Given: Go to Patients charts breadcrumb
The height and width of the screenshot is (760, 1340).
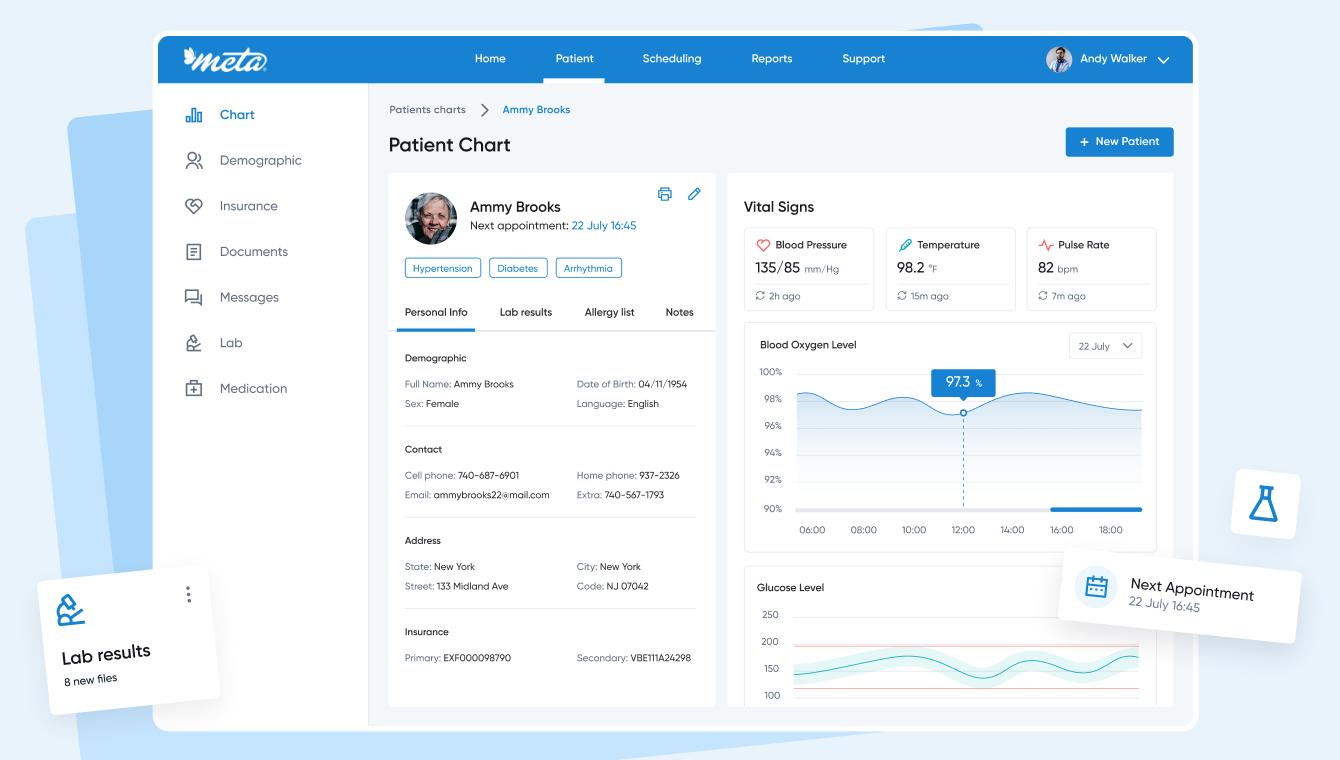Looking at the screenshot, I should [427, 110].
